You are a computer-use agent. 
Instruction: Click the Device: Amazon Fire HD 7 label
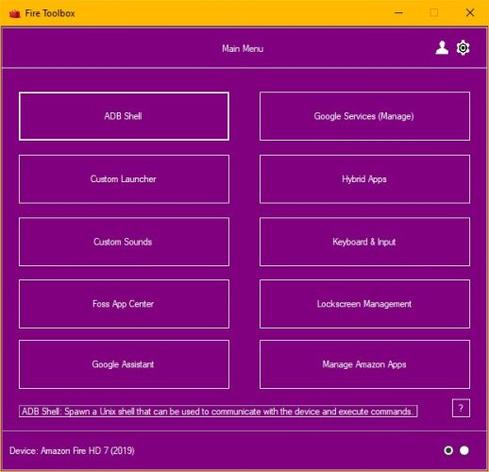pyautogui.click(x=72, y=451)
